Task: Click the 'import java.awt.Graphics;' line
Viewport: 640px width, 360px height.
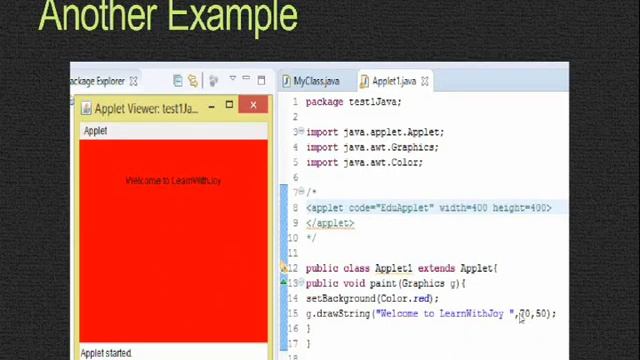Action: click(x=372, y=147)
